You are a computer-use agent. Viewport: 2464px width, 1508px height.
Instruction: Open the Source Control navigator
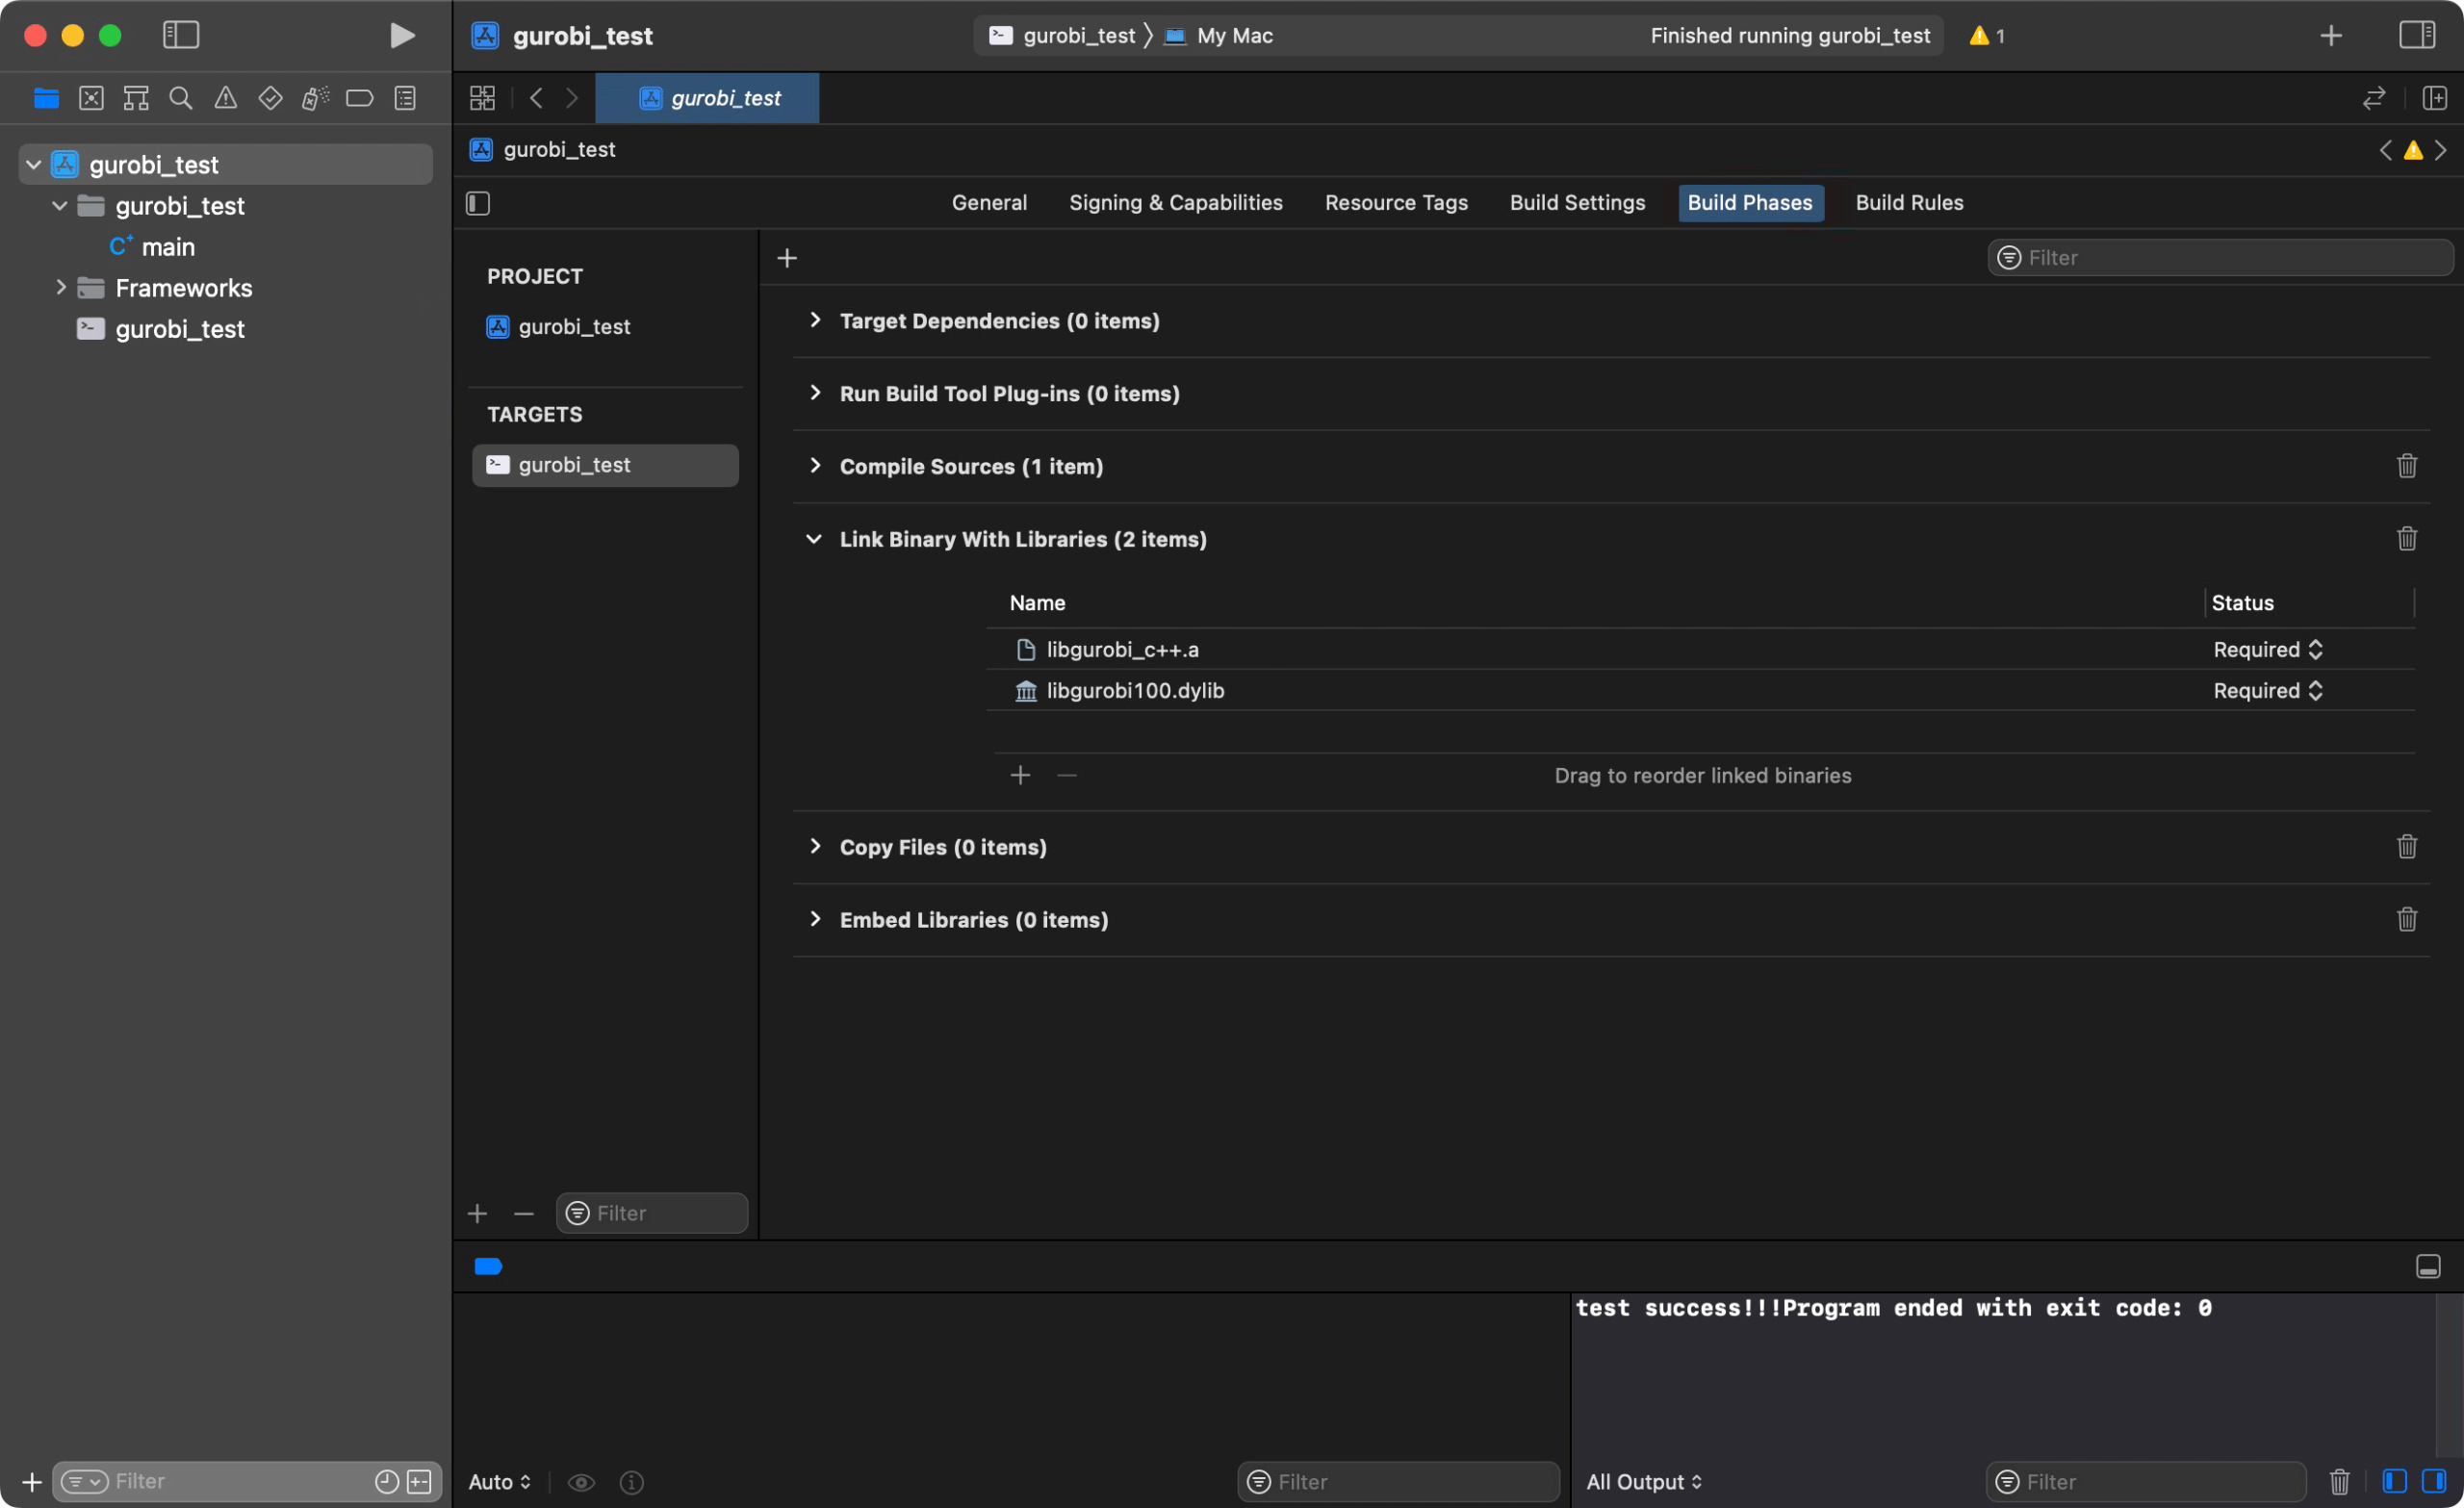click(x=91, y=98)
